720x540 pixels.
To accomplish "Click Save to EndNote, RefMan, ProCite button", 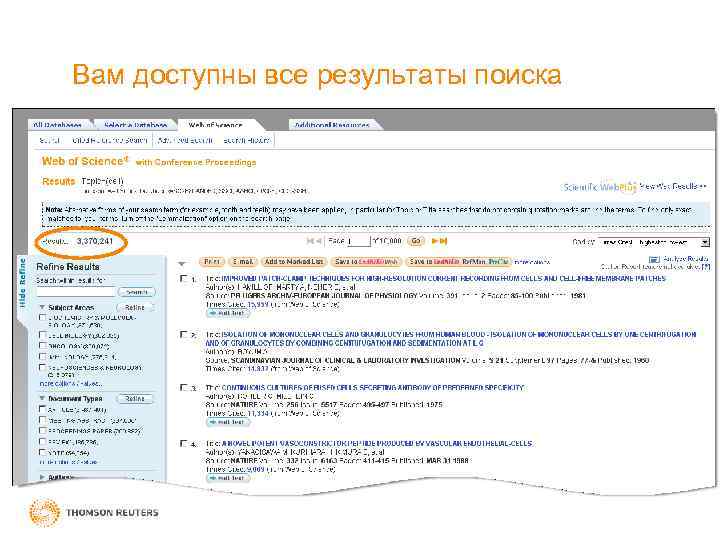I will tap(459, 262).
